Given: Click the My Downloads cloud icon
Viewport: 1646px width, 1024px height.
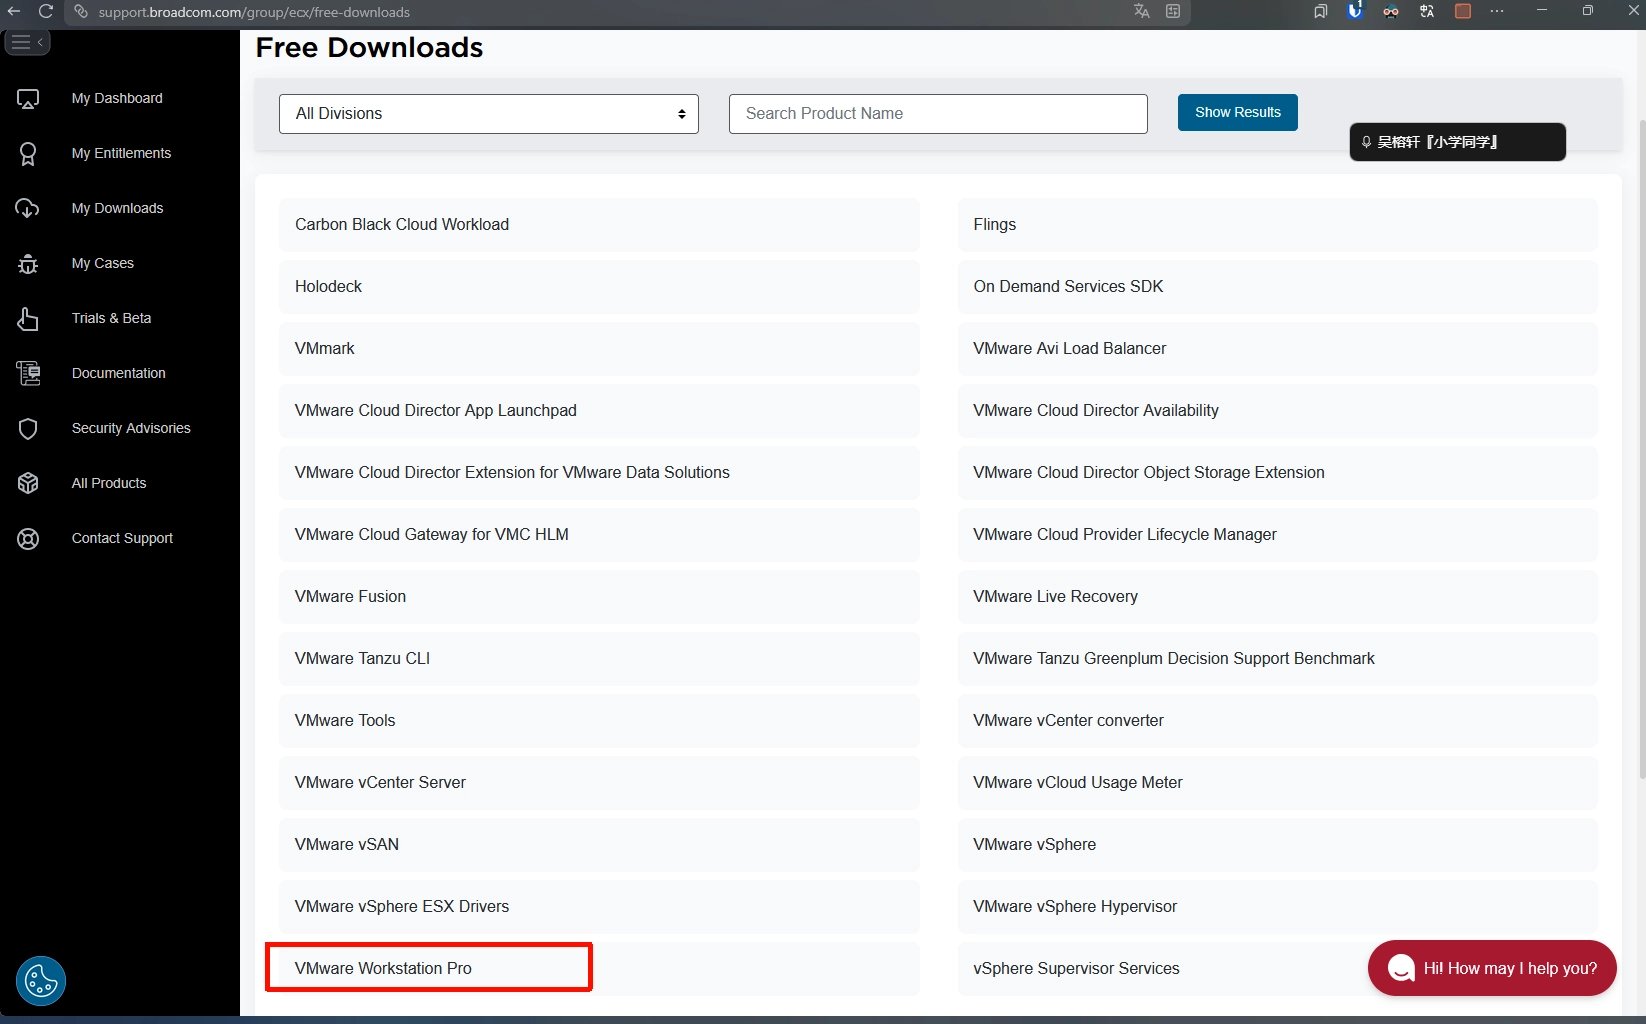Looking at the screenshot, I should coord(28,208).
